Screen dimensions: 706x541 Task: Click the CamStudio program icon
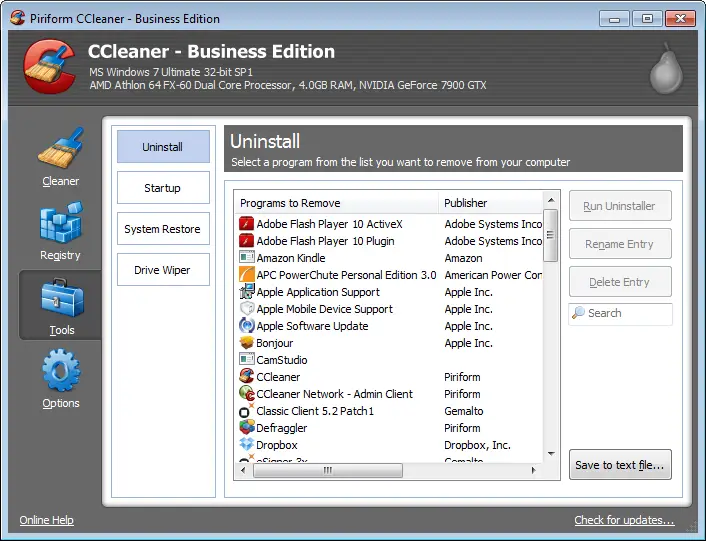click(246, 359)
